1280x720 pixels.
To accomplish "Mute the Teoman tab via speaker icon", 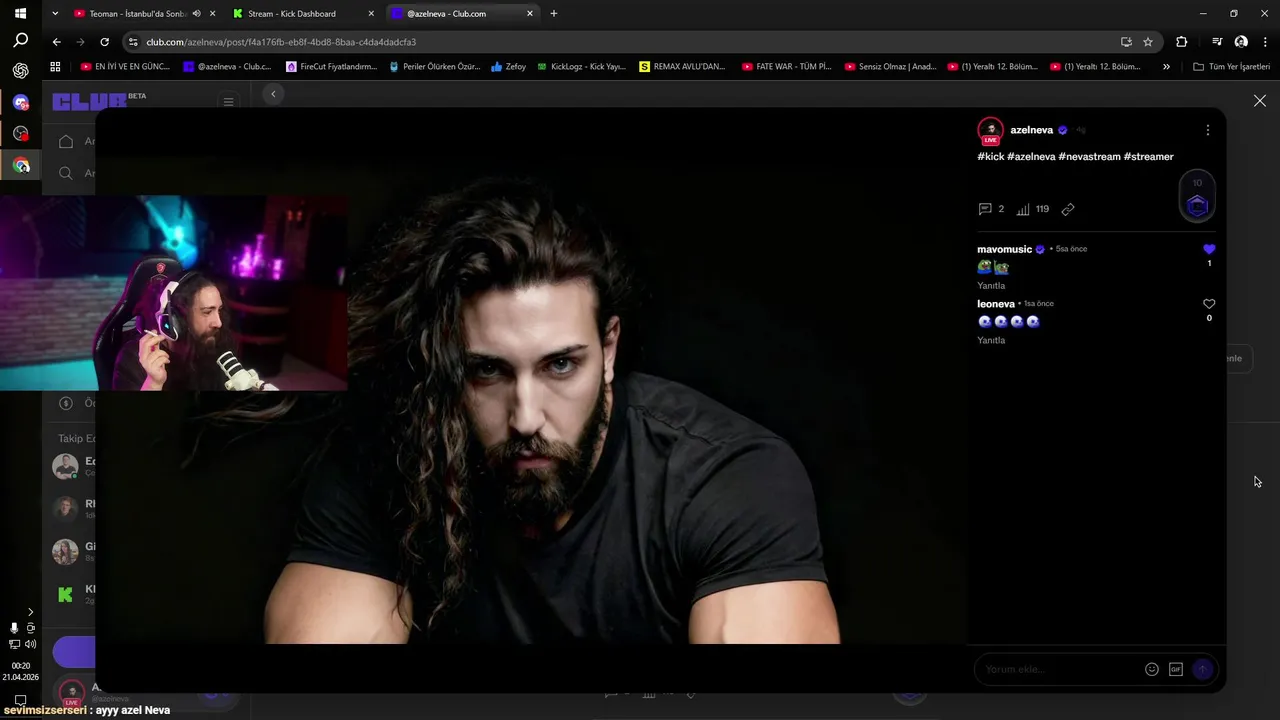I will pyautogui.click(x=196, y=14).
